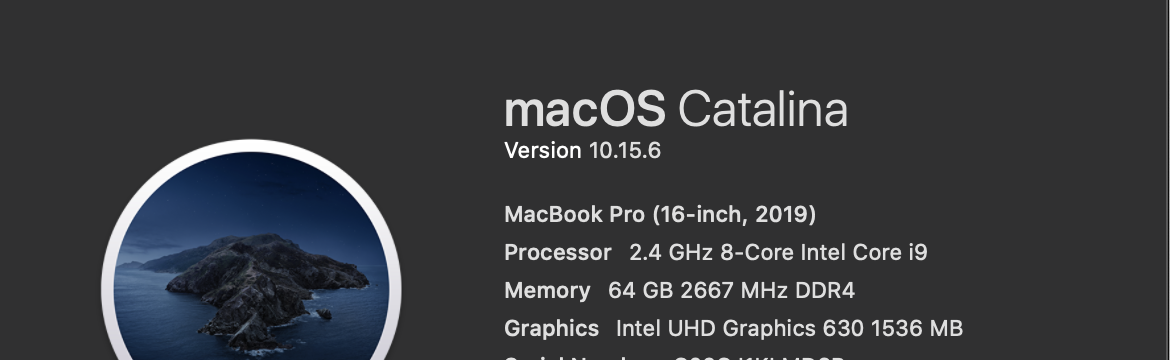Click the Memory label
This screenshot has height=360, width=1170.
click(547, 291)
